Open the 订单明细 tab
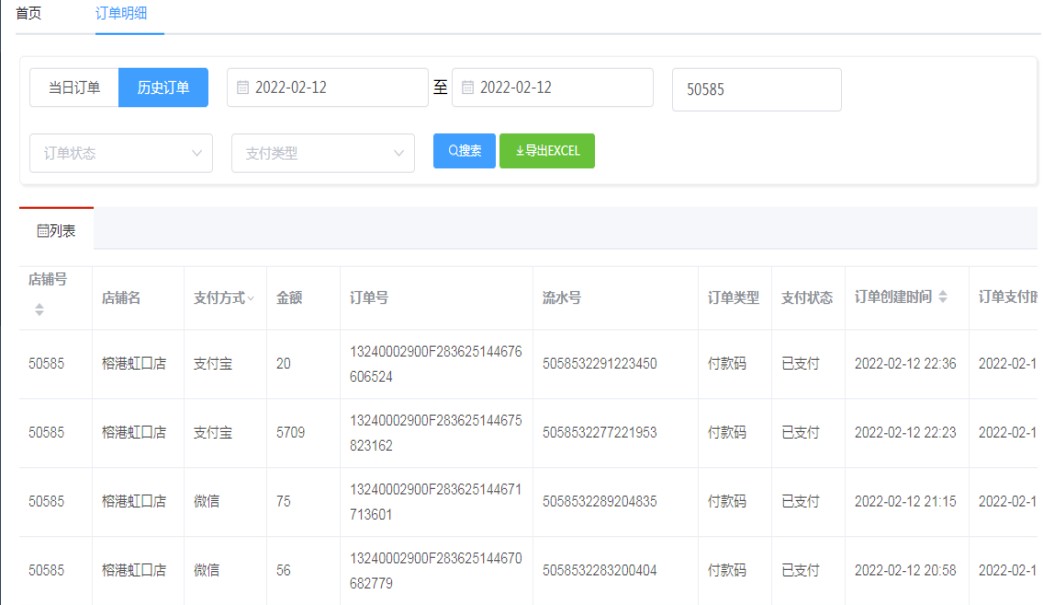 (129, 14)
